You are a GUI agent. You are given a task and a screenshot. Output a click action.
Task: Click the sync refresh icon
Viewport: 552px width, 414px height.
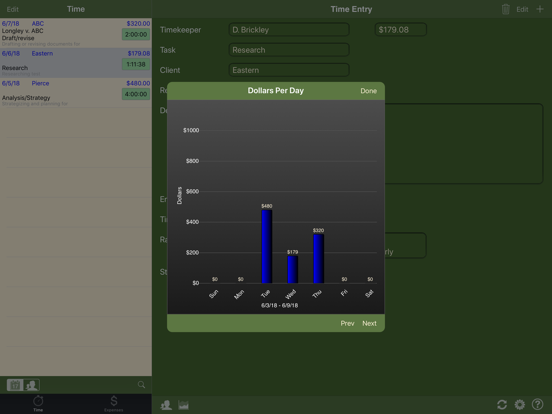click(x=502, y=404)
